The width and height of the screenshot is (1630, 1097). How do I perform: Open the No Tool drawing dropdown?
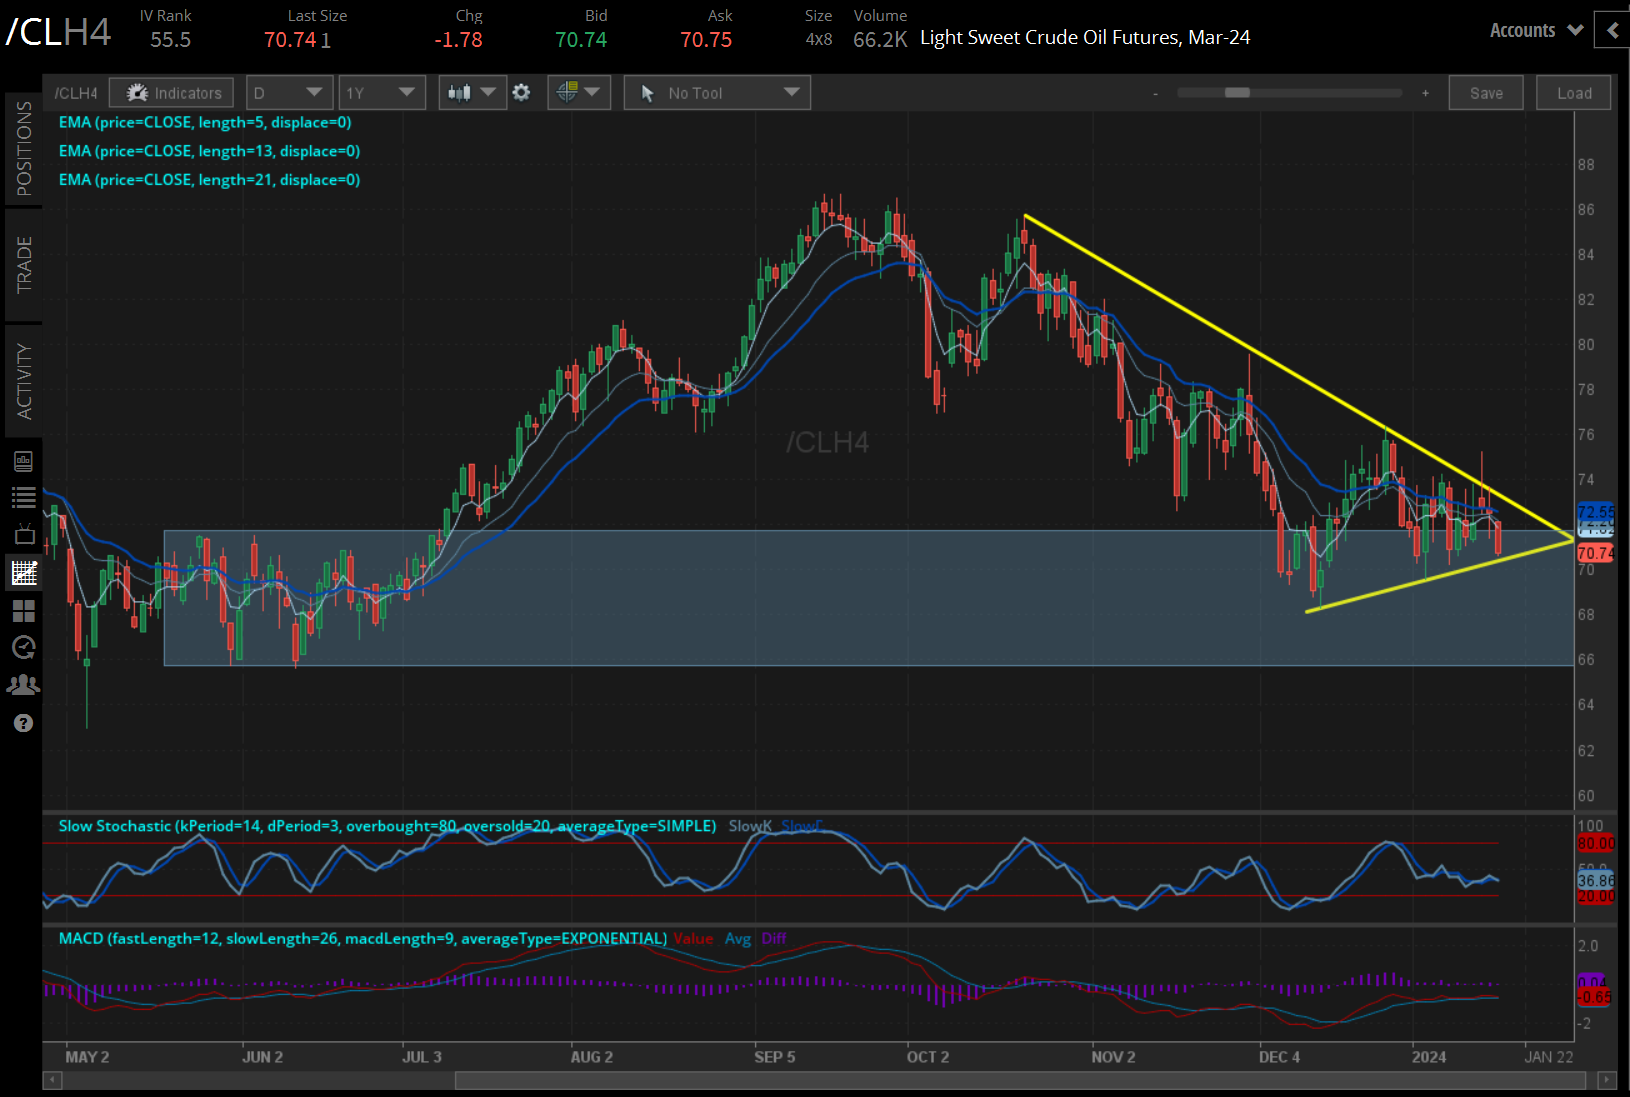(716, 92)
